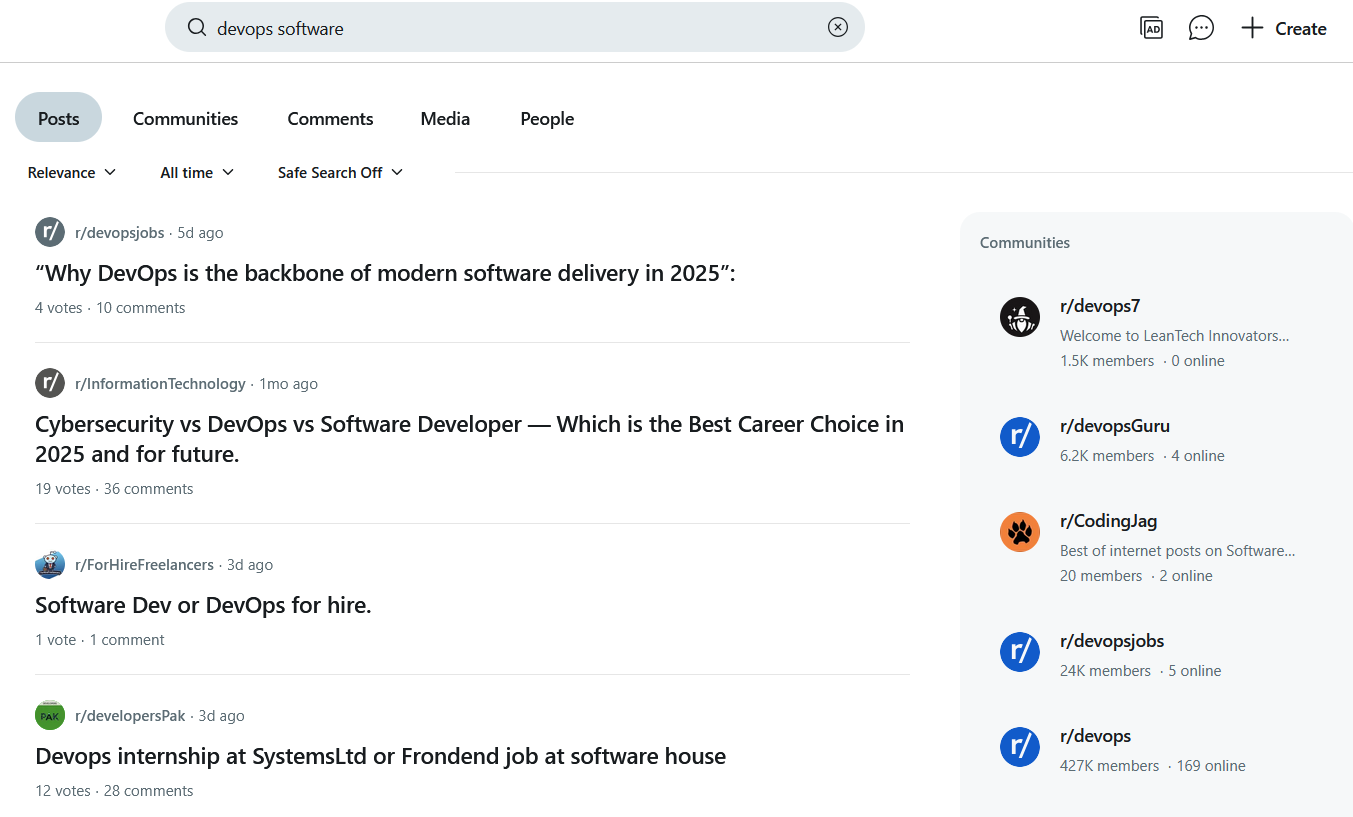Screen dimensions: 1353x817
Task: Open the r/ForHireFreelancers community link
Action: pyautogui.click(x=144, y=564)
